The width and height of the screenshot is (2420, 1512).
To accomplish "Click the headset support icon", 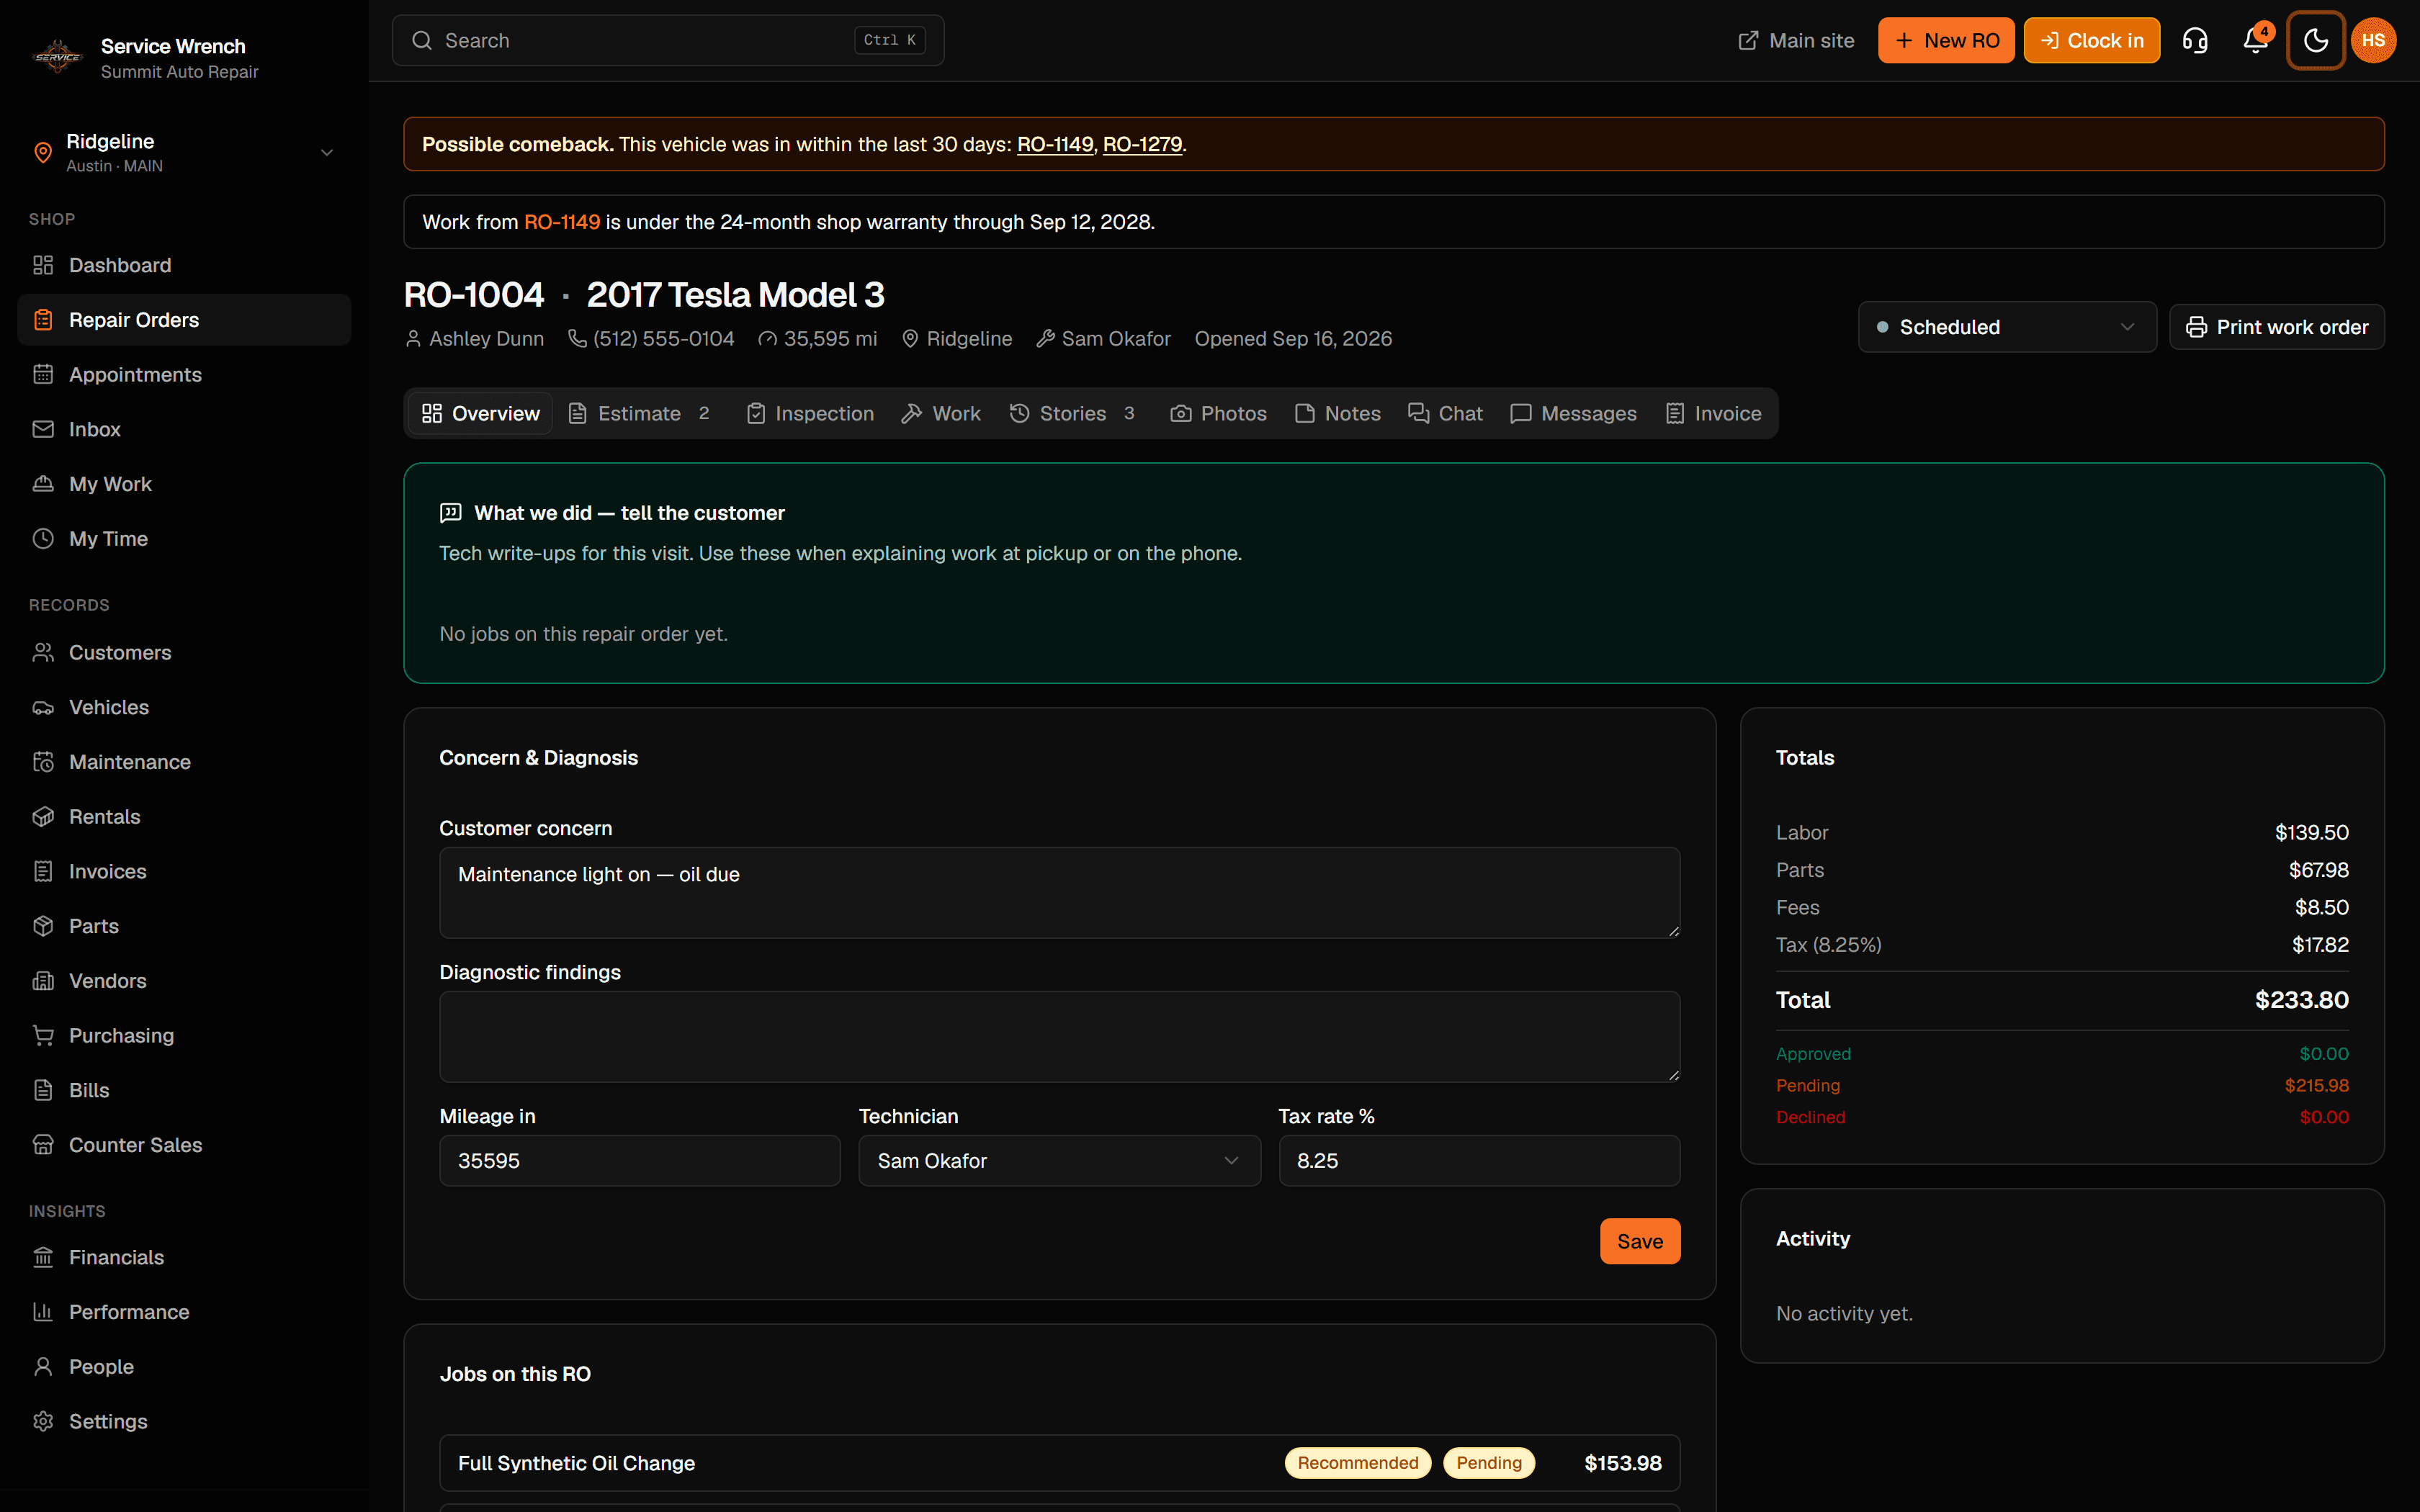I will tap(2195, 40).
